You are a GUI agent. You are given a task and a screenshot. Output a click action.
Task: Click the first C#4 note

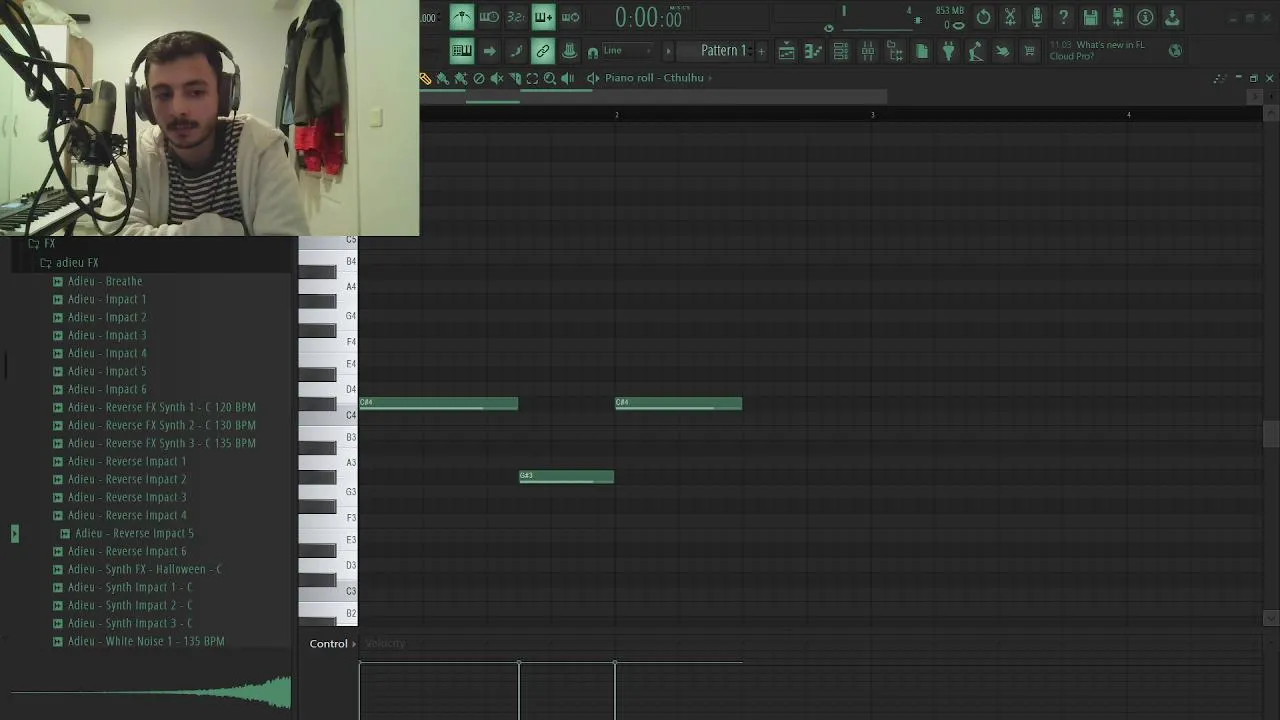click(x=439, y=403)
